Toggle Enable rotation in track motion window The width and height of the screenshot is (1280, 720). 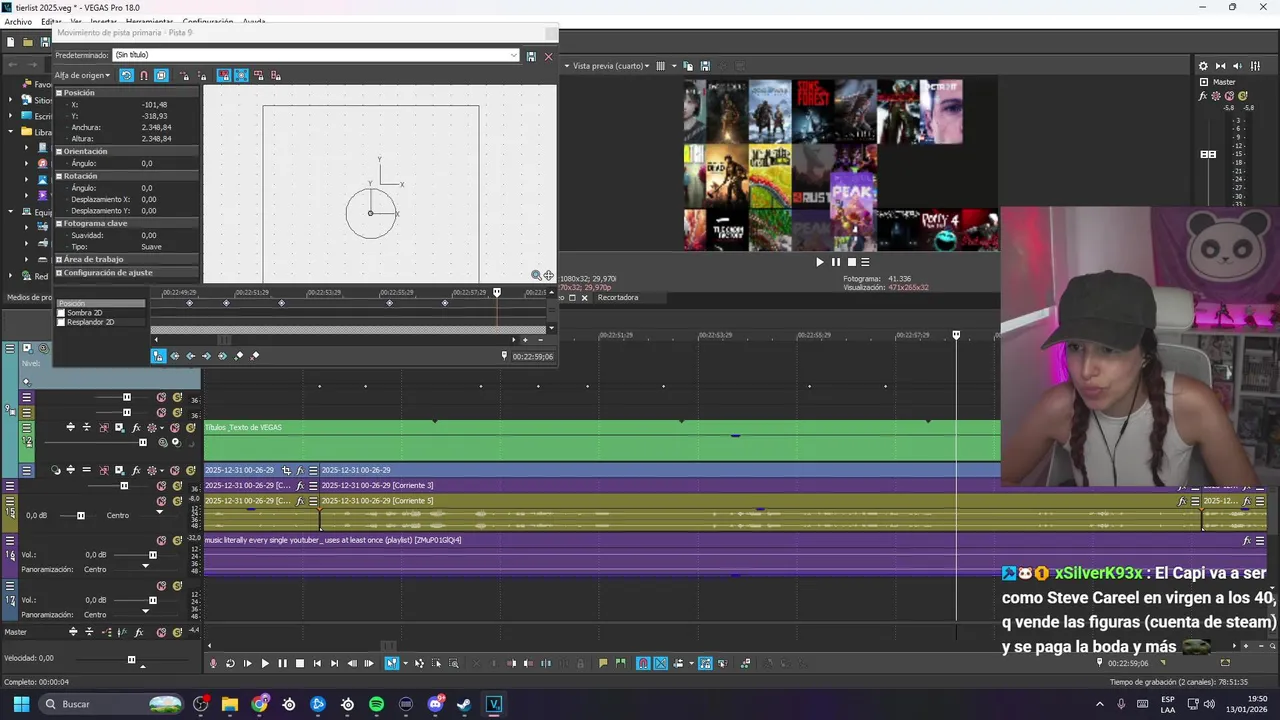coord(126,75)
